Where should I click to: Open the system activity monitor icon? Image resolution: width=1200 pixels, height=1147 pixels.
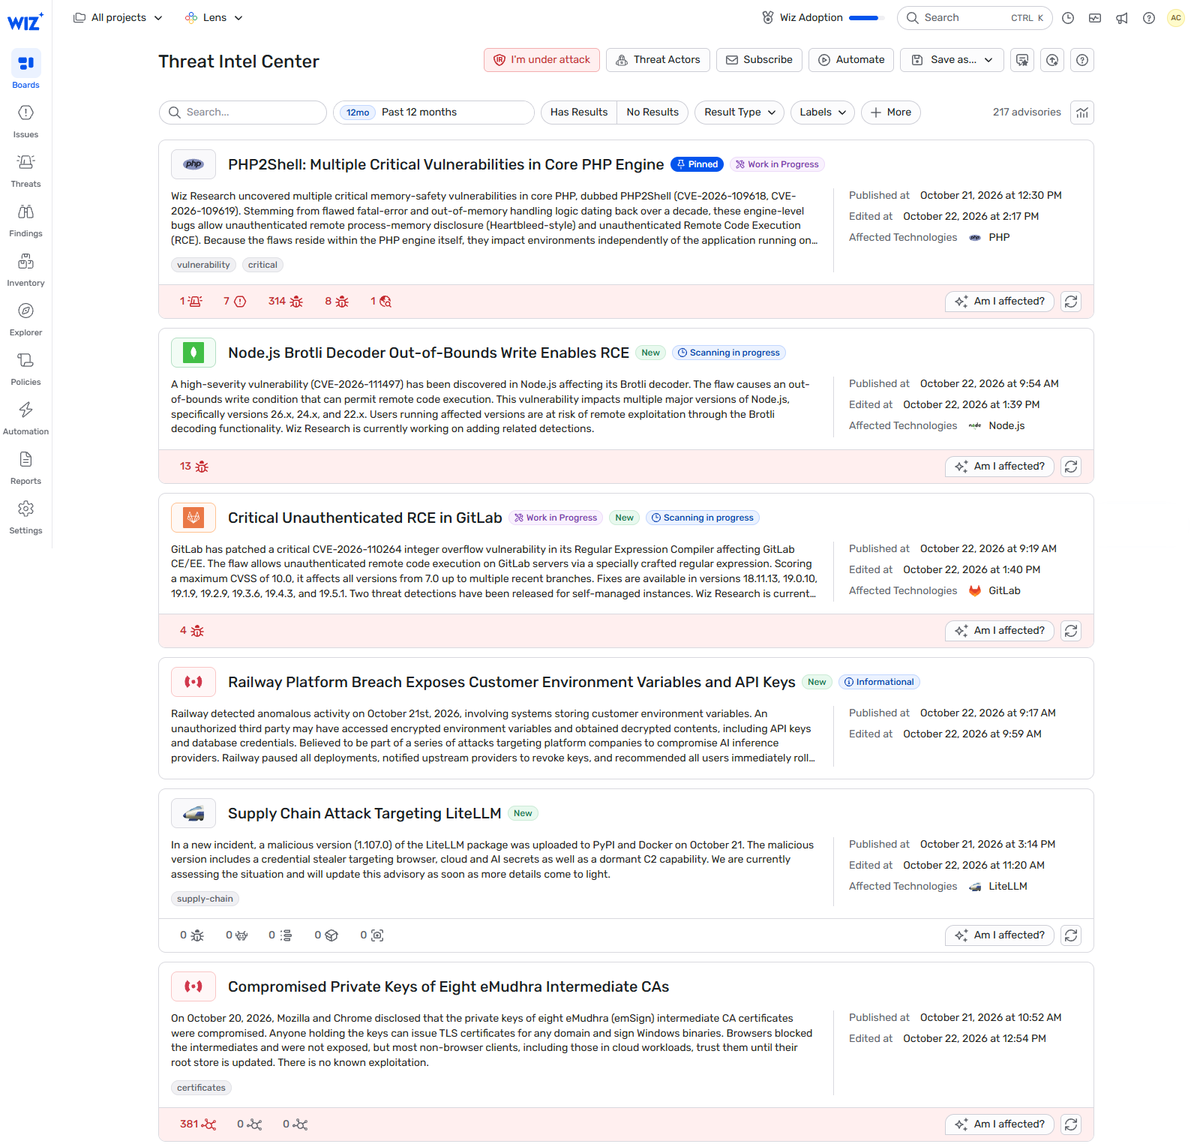(1095, 18)
